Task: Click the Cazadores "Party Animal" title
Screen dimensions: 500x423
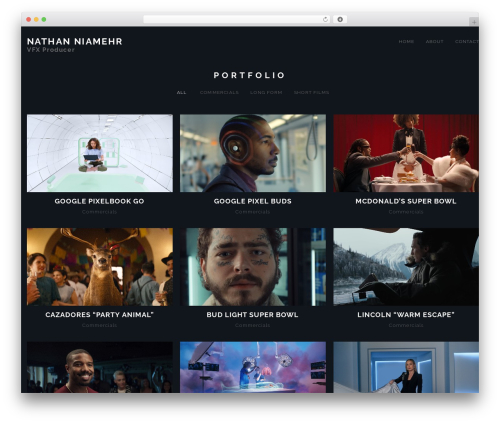Action: pos(99,315)
